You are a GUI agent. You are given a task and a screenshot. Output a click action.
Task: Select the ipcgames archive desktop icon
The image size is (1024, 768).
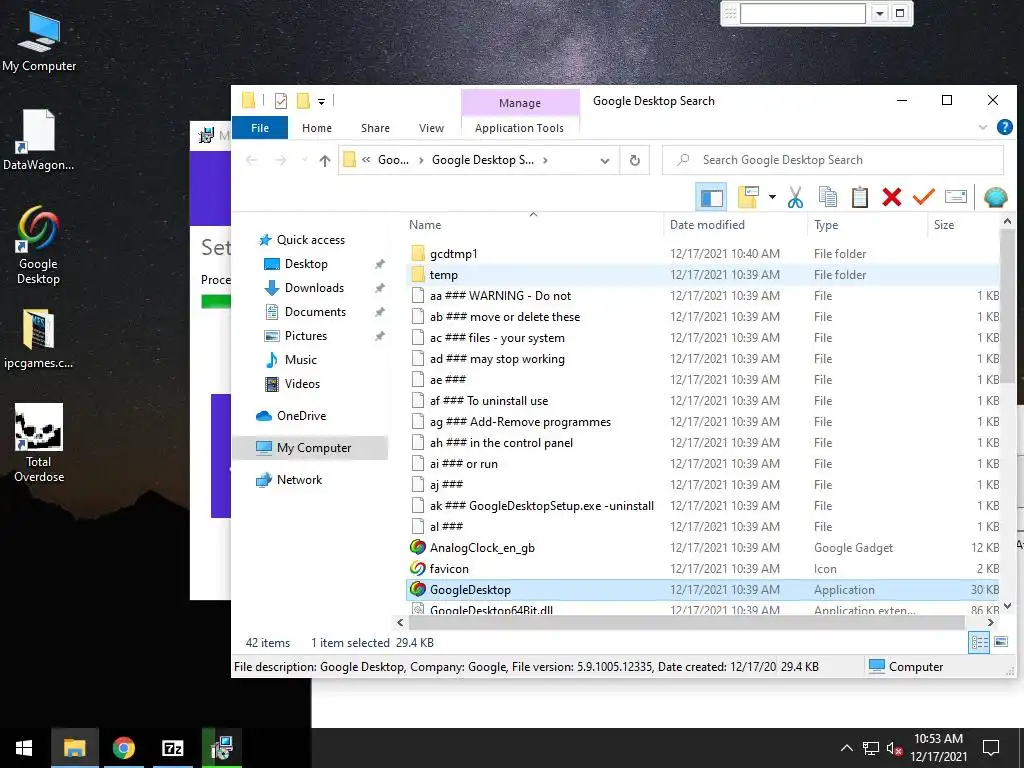tap(38, 339)
